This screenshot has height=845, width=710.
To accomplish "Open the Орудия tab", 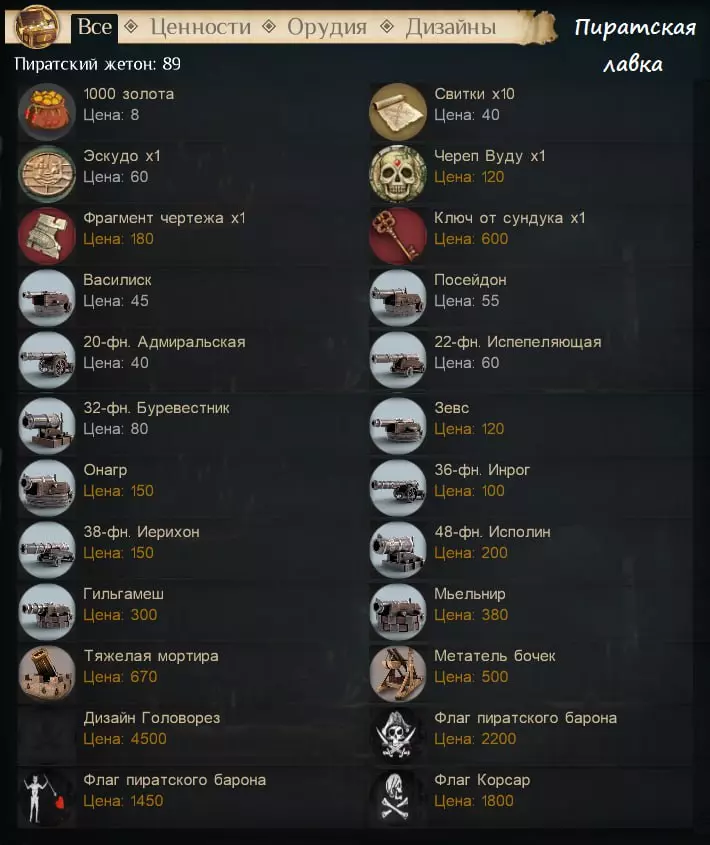I will point(327,26).
